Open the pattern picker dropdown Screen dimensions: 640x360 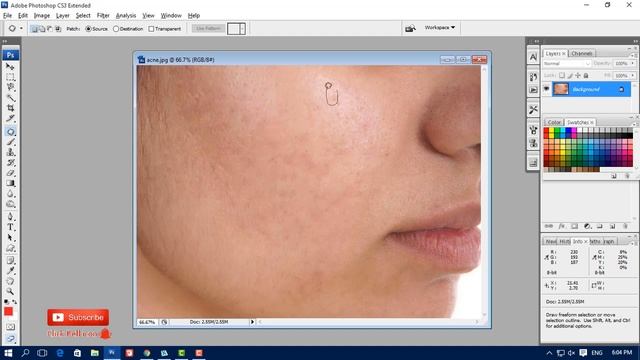click(242, 29)
